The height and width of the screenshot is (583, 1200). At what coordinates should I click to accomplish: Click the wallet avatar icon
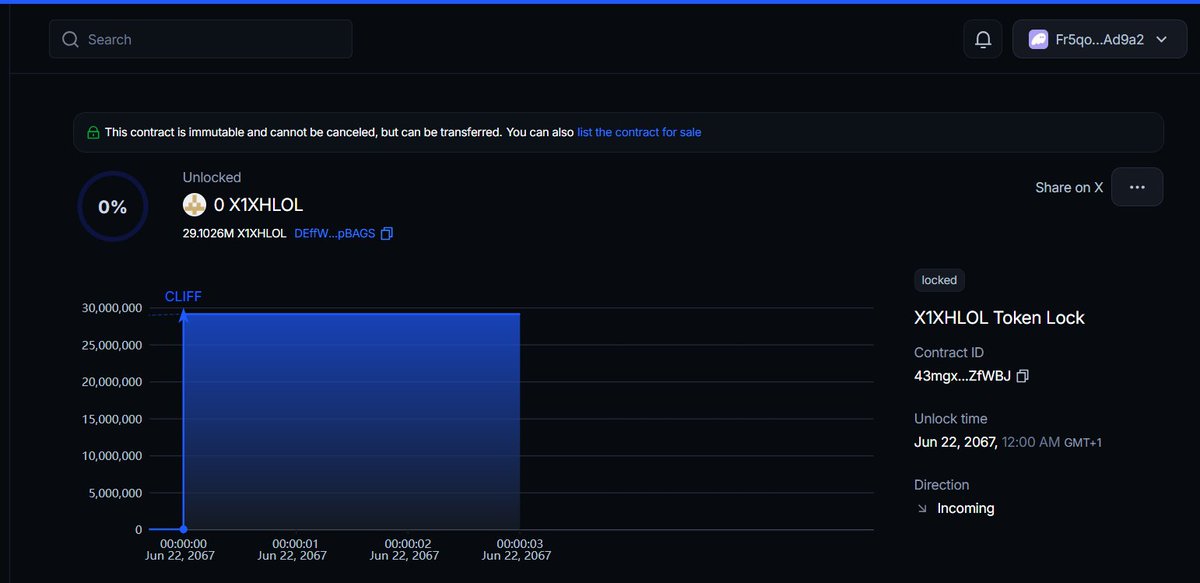(x=1038, y=40)
